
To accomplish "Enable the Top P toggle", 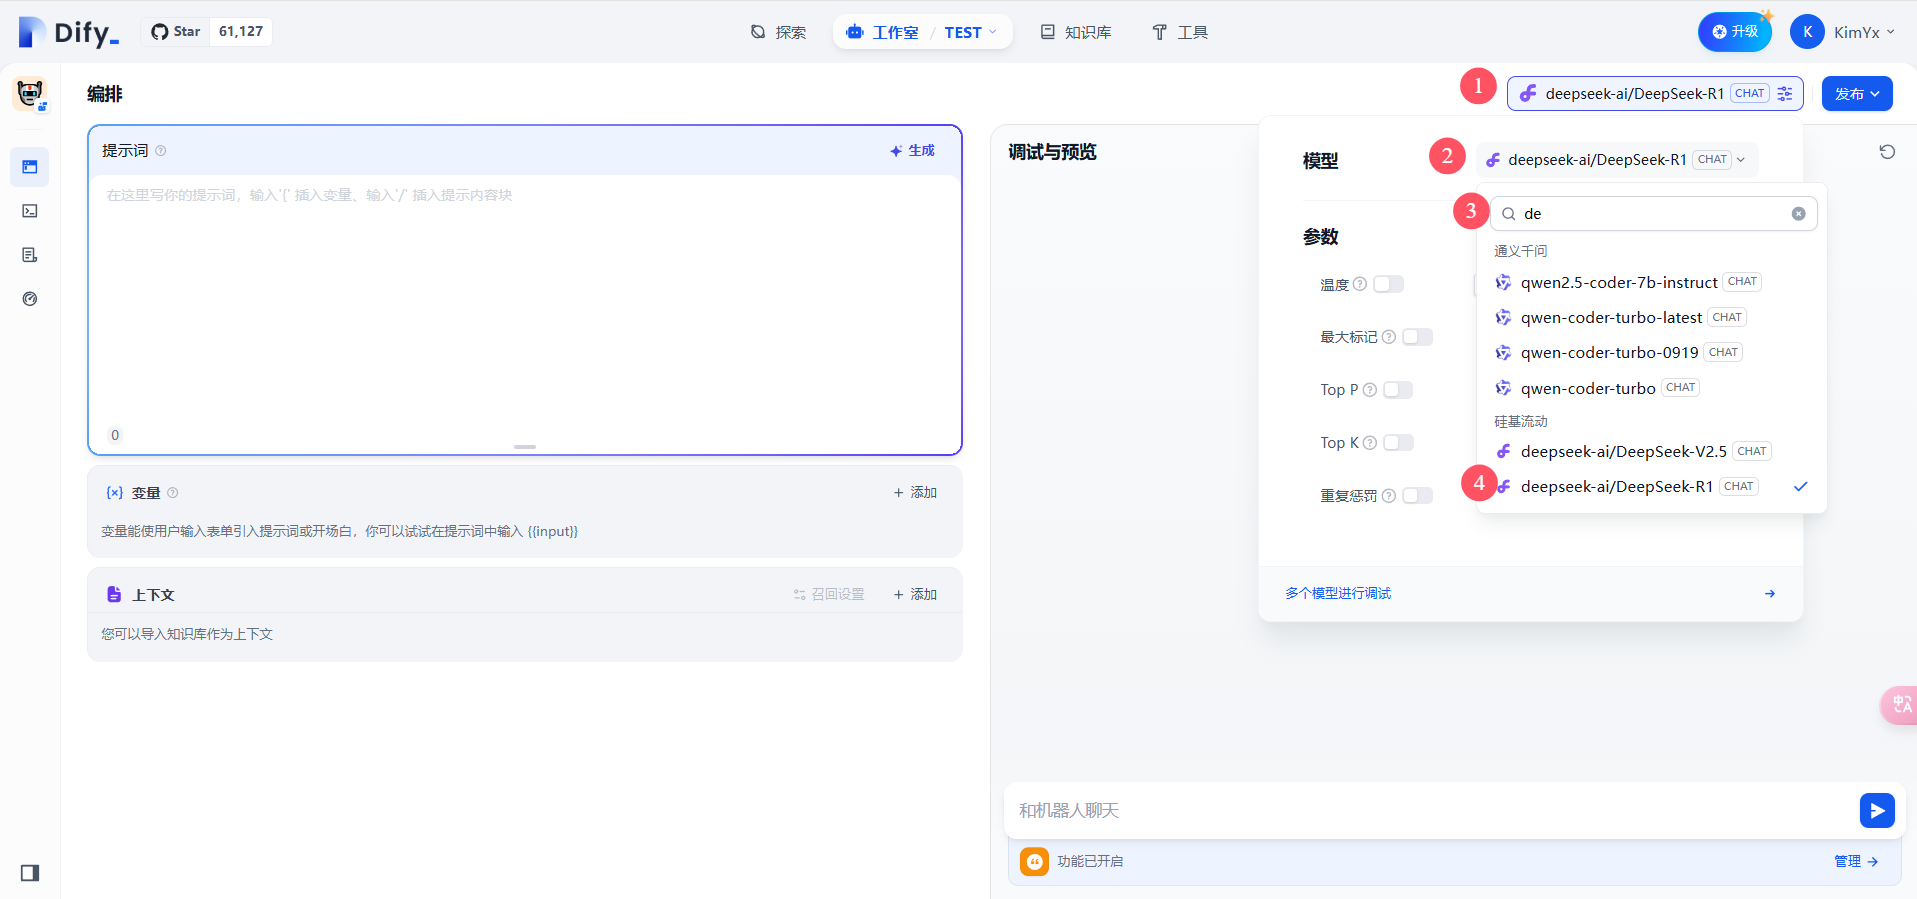I will pyautogui.click(x=1398, y=390).
